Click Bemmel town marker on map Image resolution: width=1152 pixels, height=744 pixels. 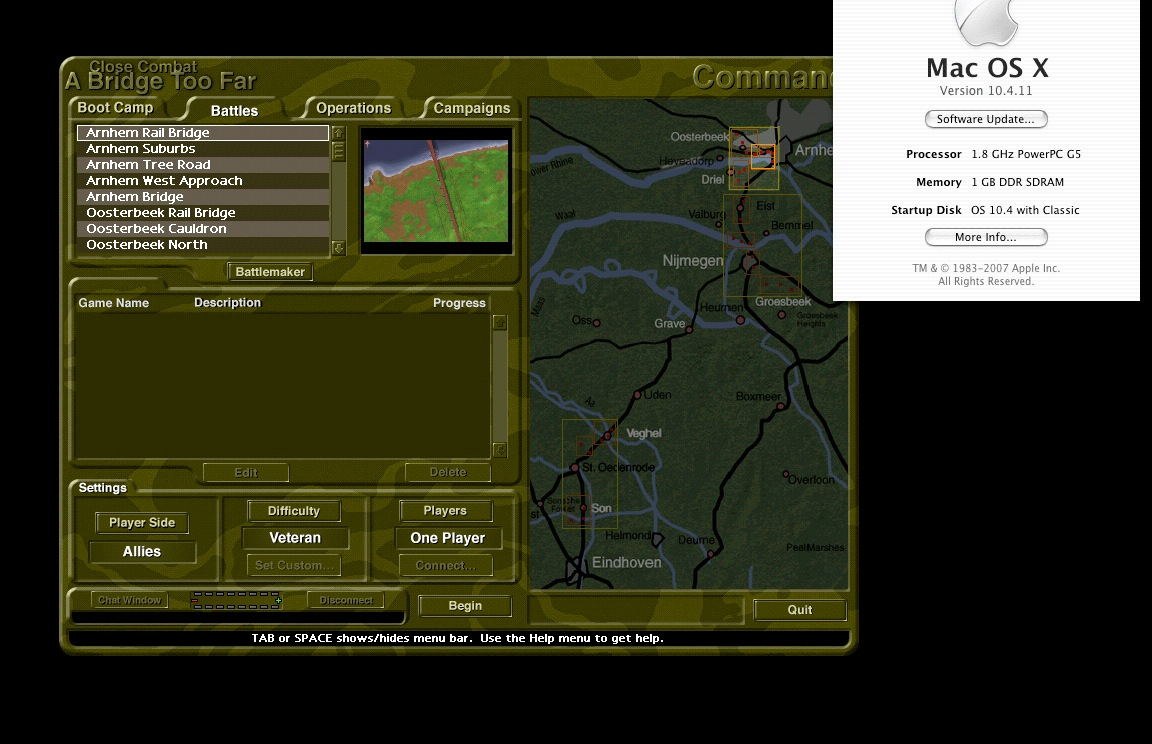coord(766,234)
